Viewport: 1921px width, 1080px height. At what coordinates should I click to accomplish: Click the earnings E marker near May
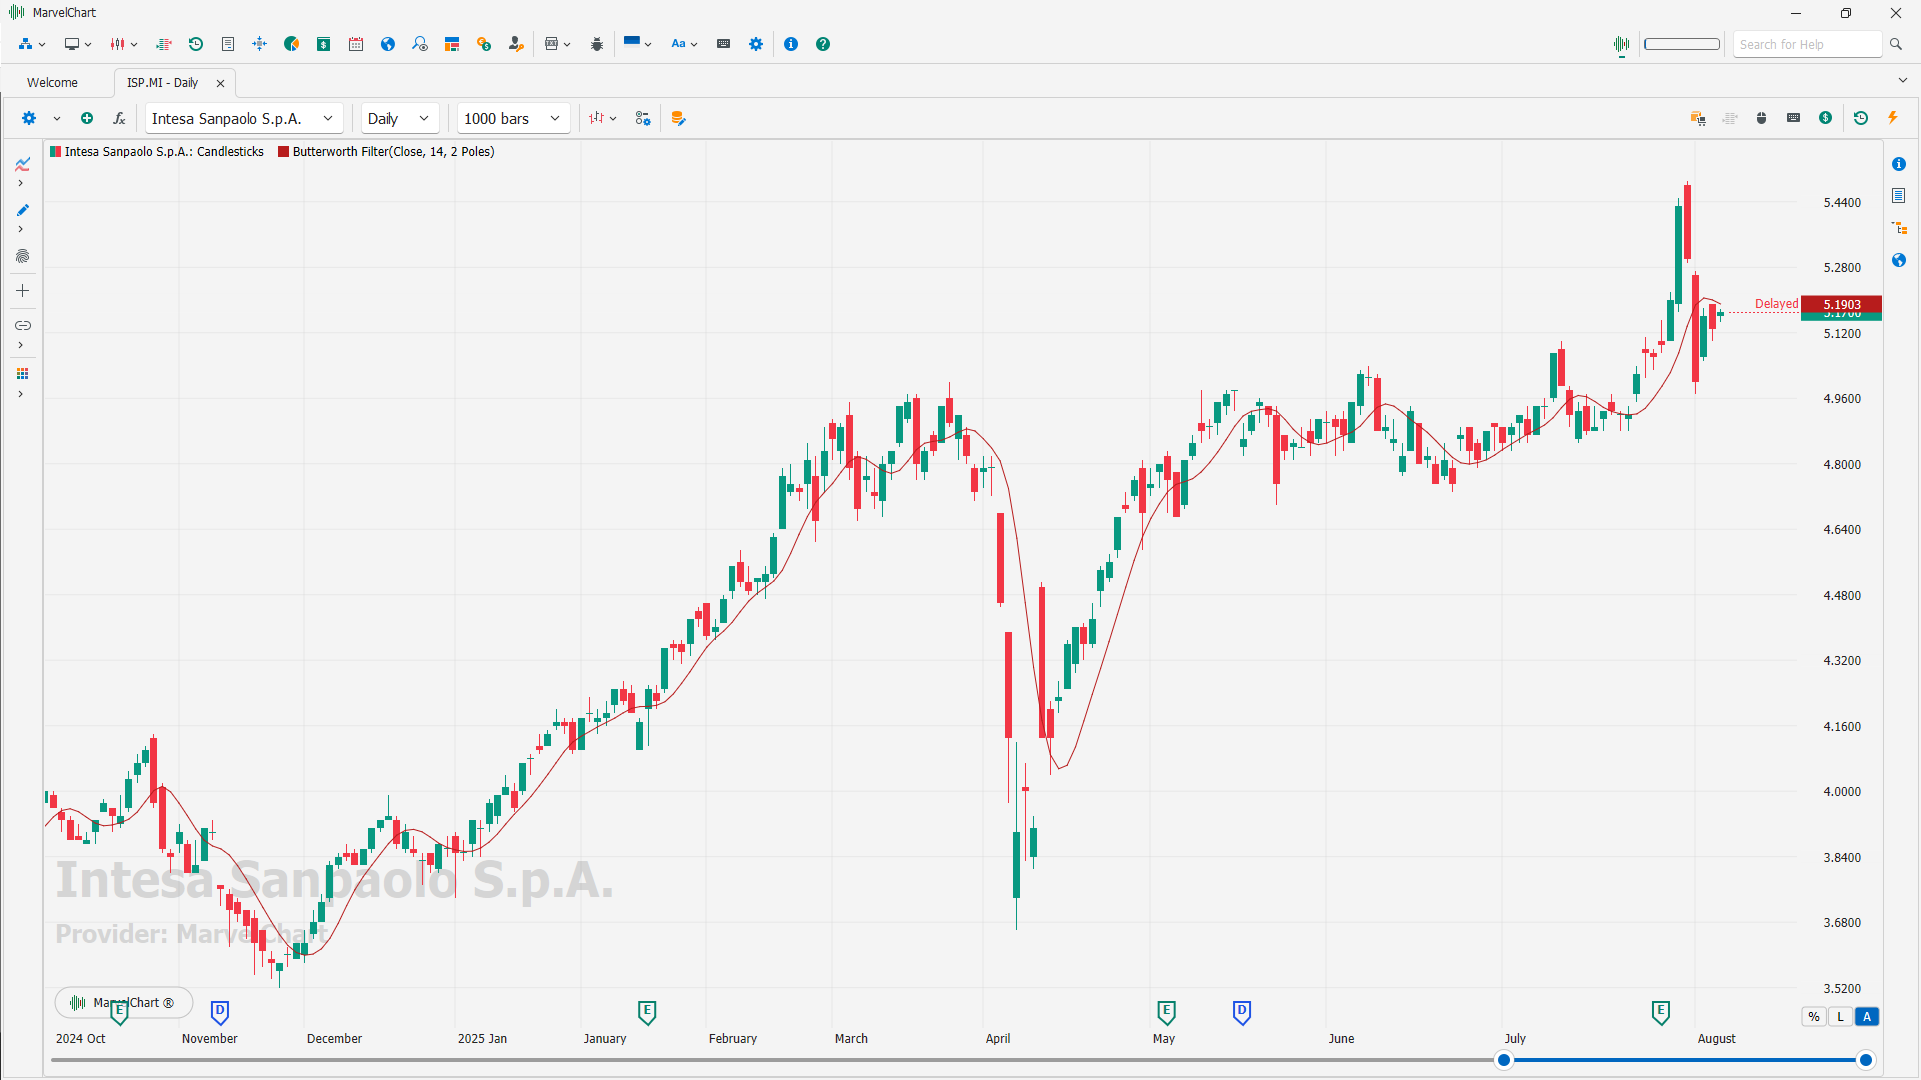(1166, 1012)
